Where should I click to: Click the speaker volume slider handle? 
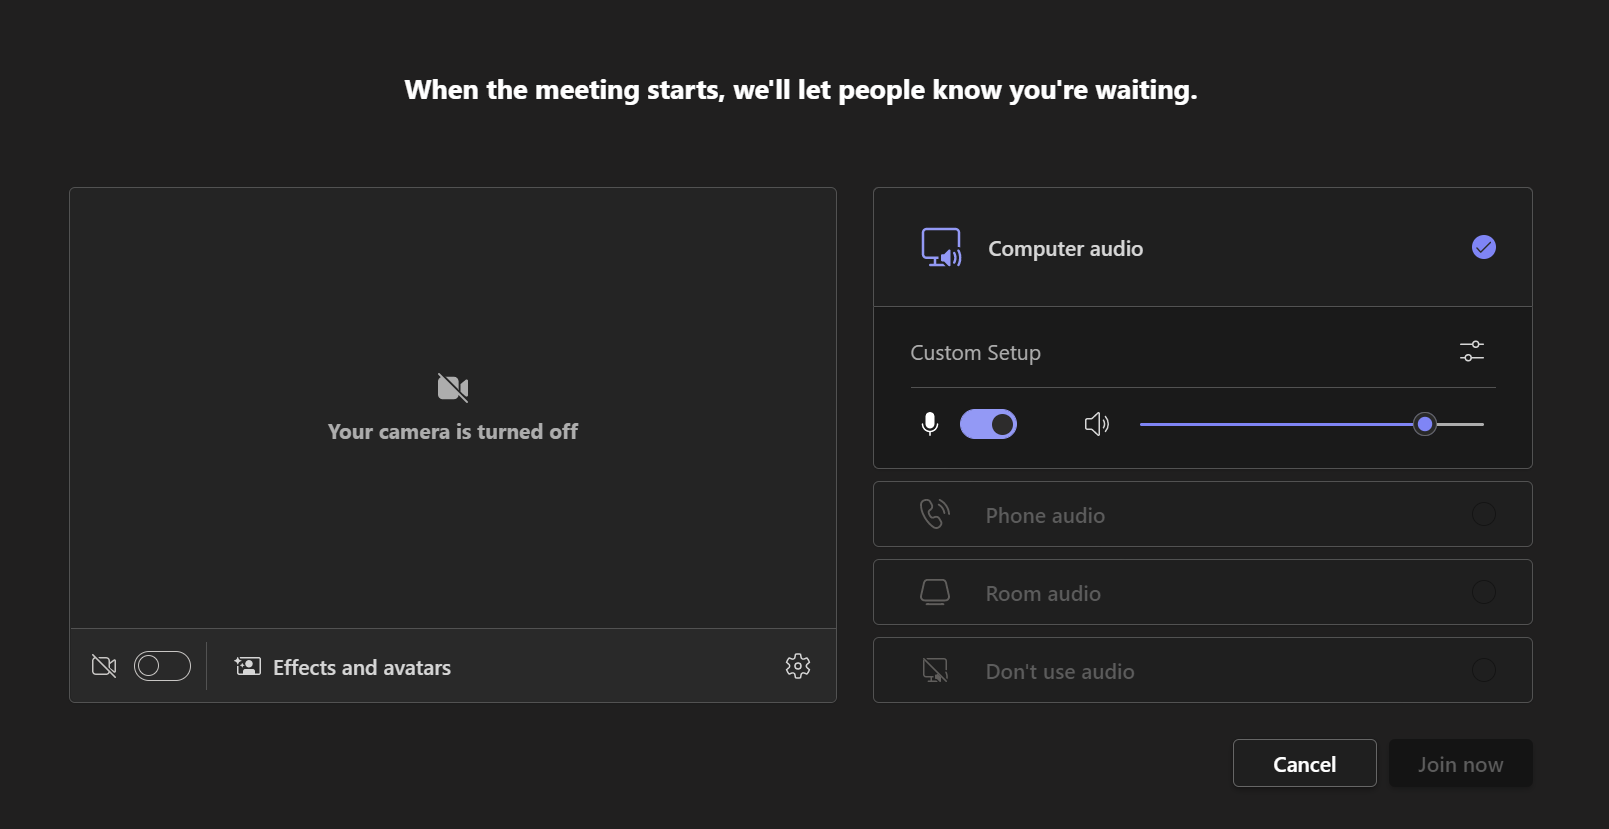click(x=1425, y=424)
